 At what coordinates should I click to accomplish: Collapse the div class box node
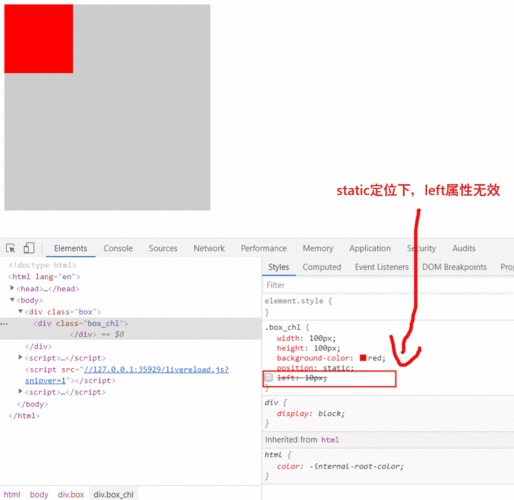pyautogui.click(x=20, y=311)
